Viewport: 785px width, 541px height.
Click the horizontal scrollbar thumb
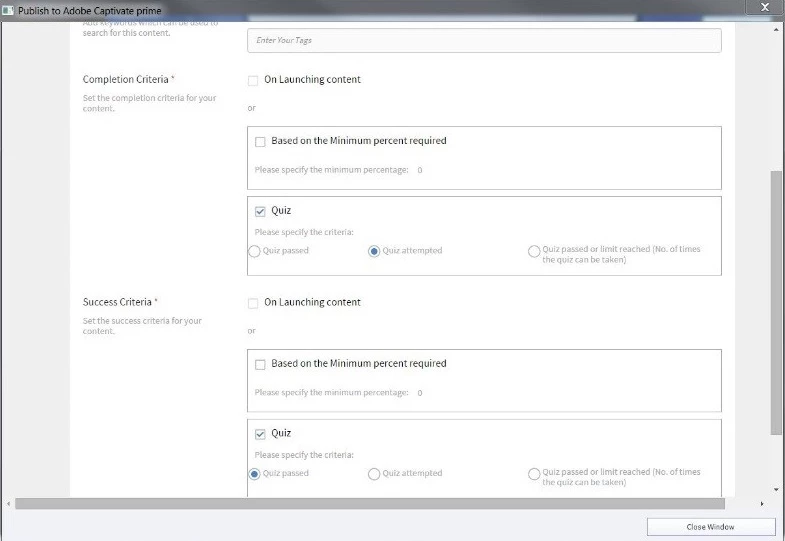(x=370, y=503)
